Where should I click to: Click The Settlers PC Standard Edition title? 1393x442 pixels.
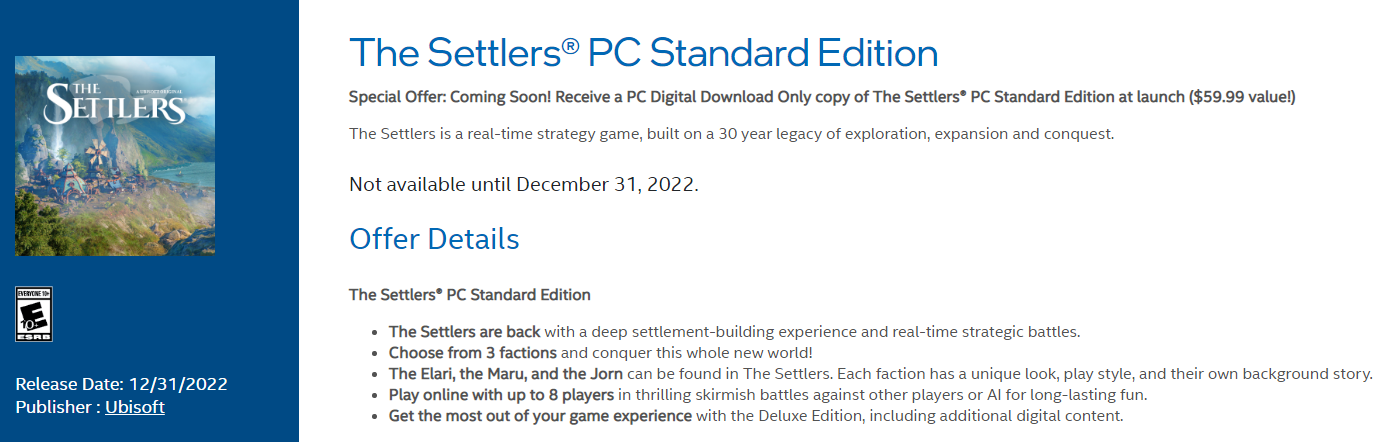pos(644,53)
